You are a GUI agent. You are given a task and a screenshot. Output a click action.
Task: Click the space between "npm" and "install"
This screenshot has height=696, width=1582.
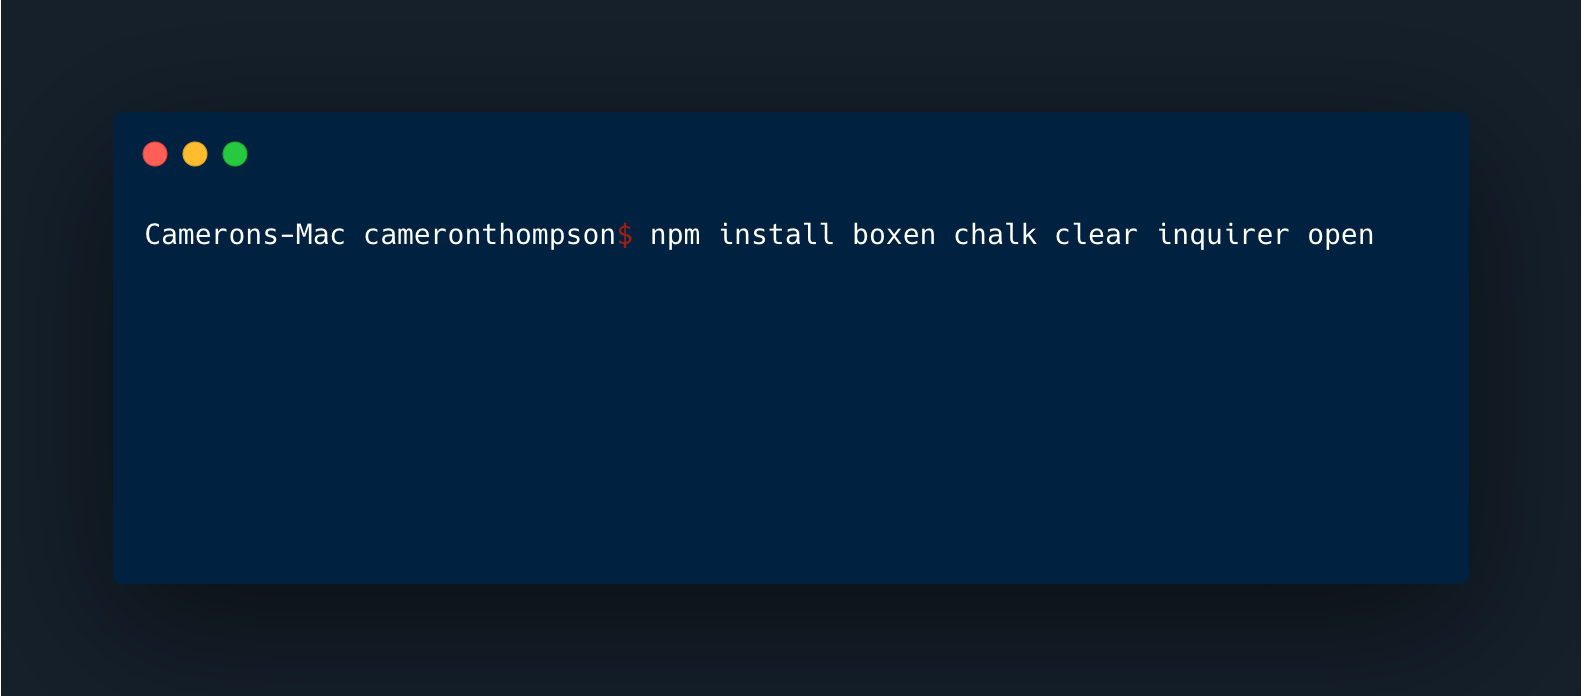click(x=709, y=235)
